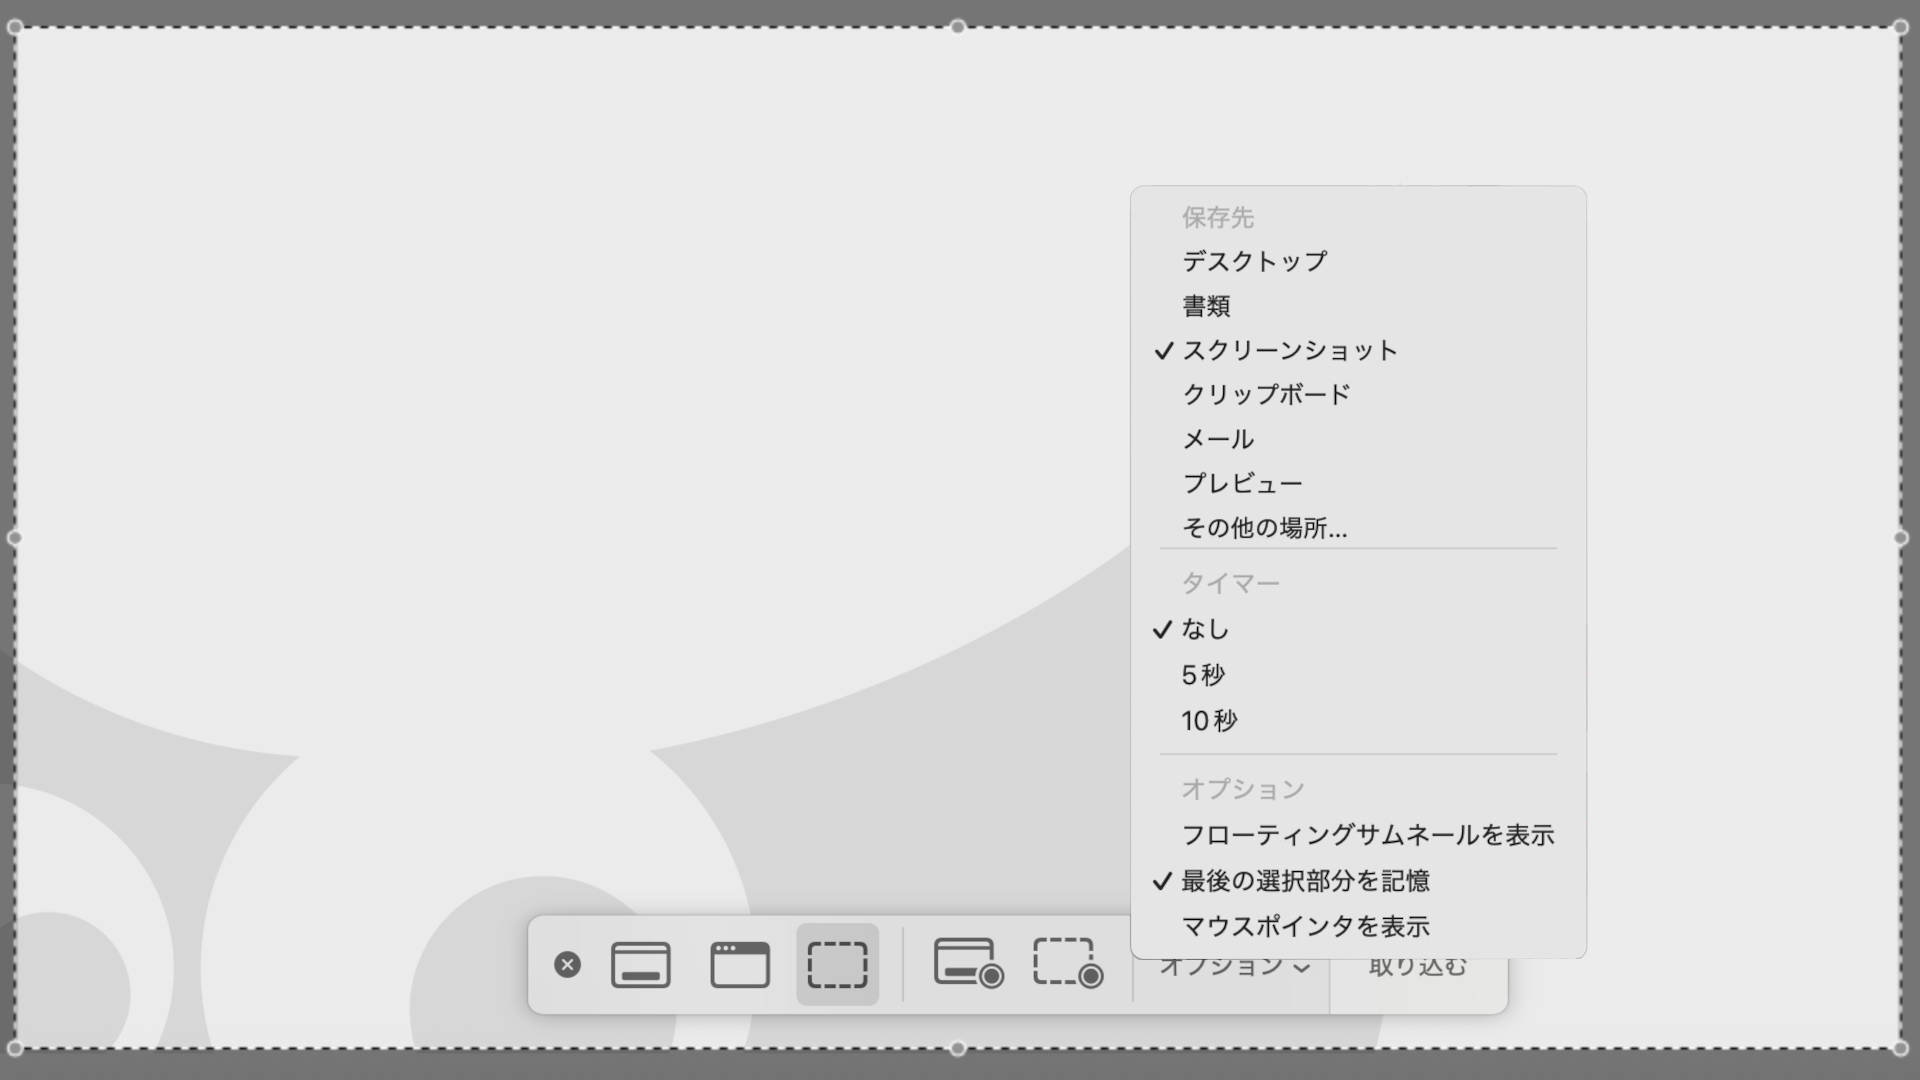
Task: Select the Capture Entire Screen tool
Action: tap(640, 964)
